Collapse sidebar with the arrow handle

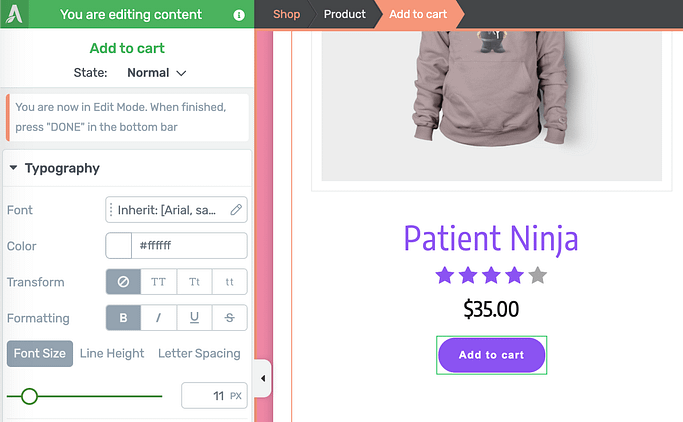click(x=263, y=378)
